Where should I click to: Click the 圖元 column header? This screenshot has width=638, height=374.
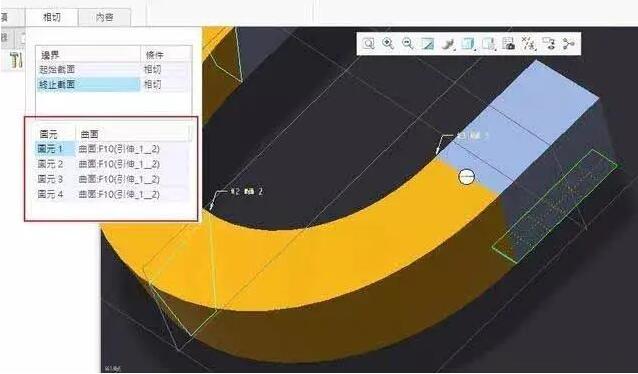click(55, 133)
